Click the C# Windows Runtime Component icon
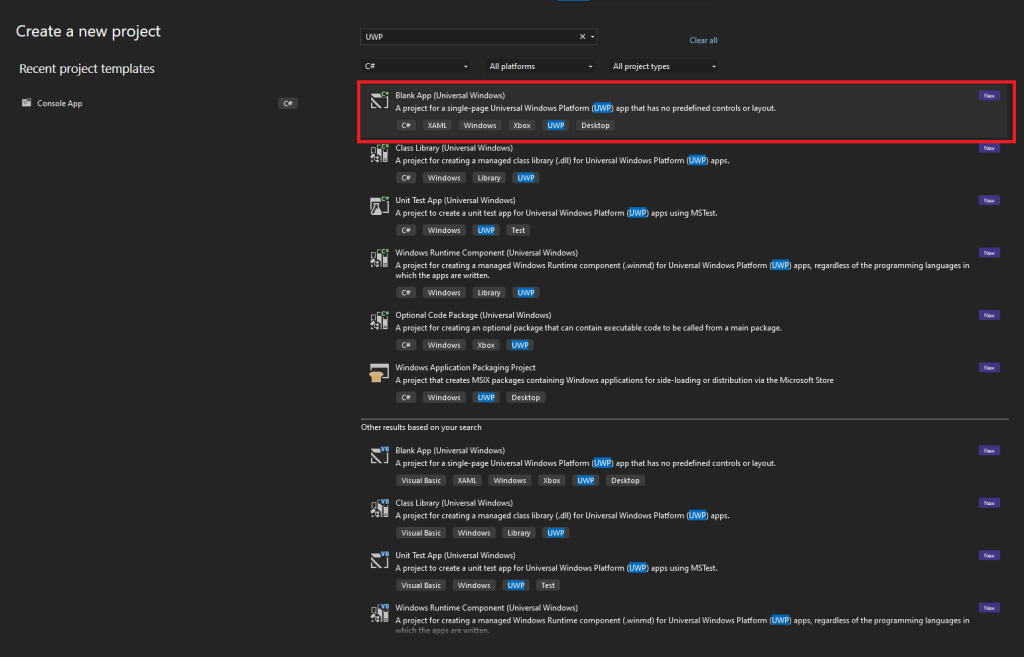The width and height of the screenshot is (1024, 657). coord(379,258)
